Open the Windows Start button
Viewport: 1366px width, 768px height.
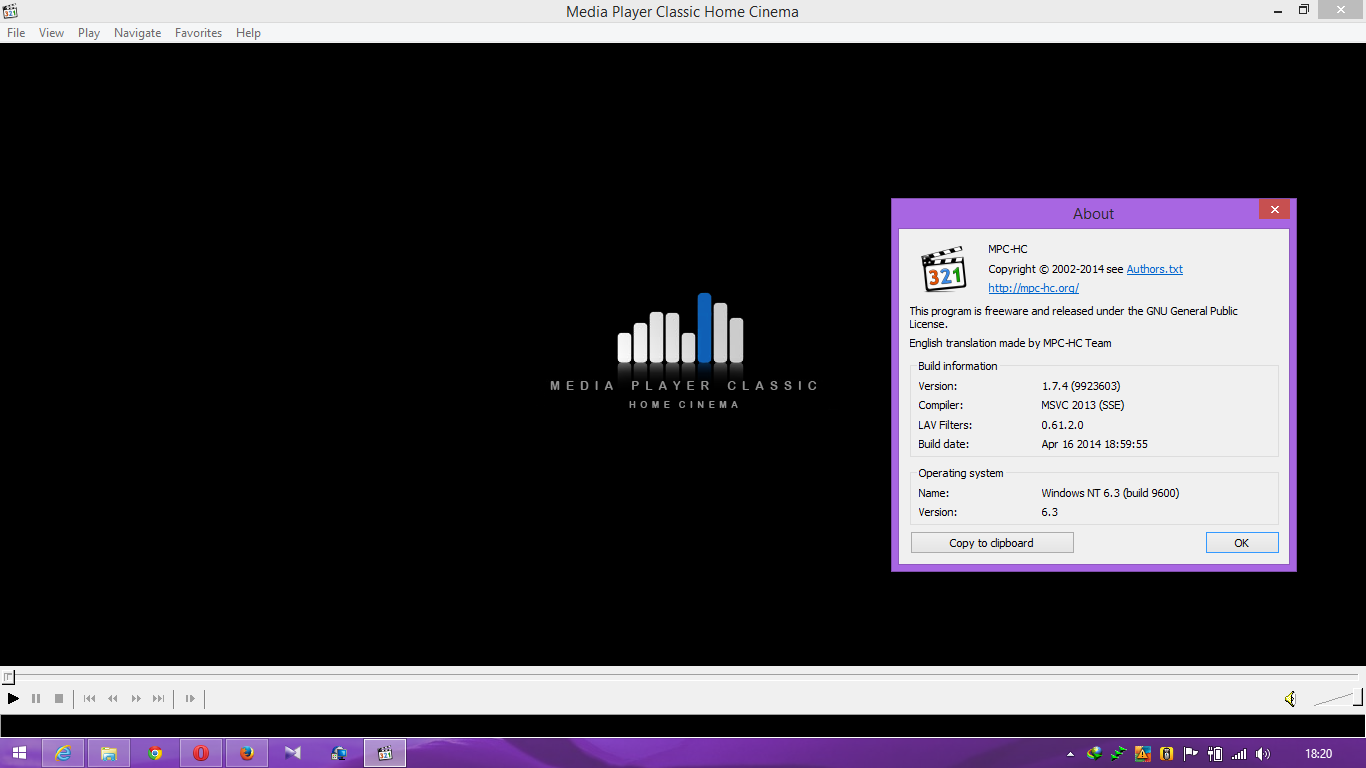pyautogui.click(x=19, y=753)
